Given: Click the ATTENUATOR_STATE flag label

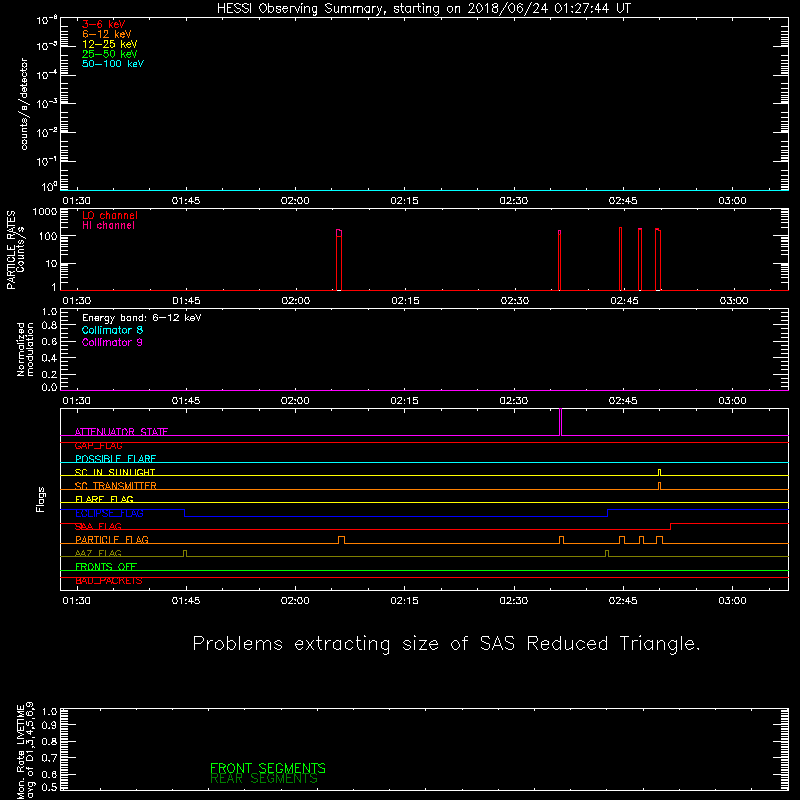Looking at the screenshot, I should [x=121, y=432].
